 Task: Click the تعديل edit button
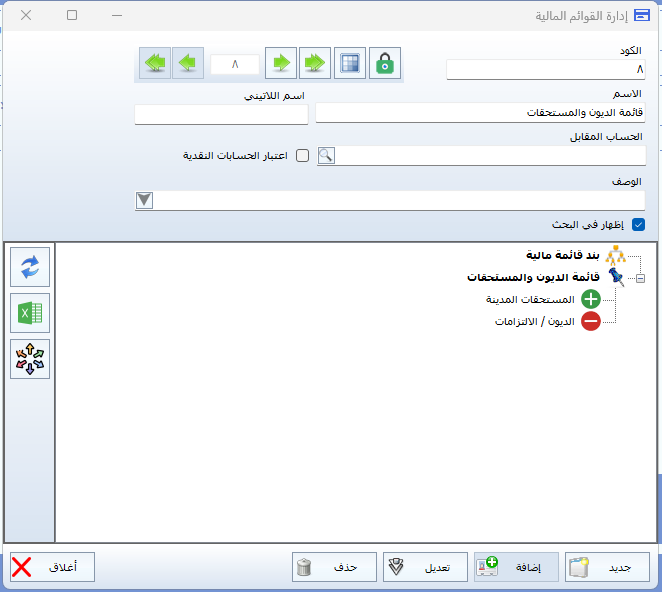(x=419, y=567)
